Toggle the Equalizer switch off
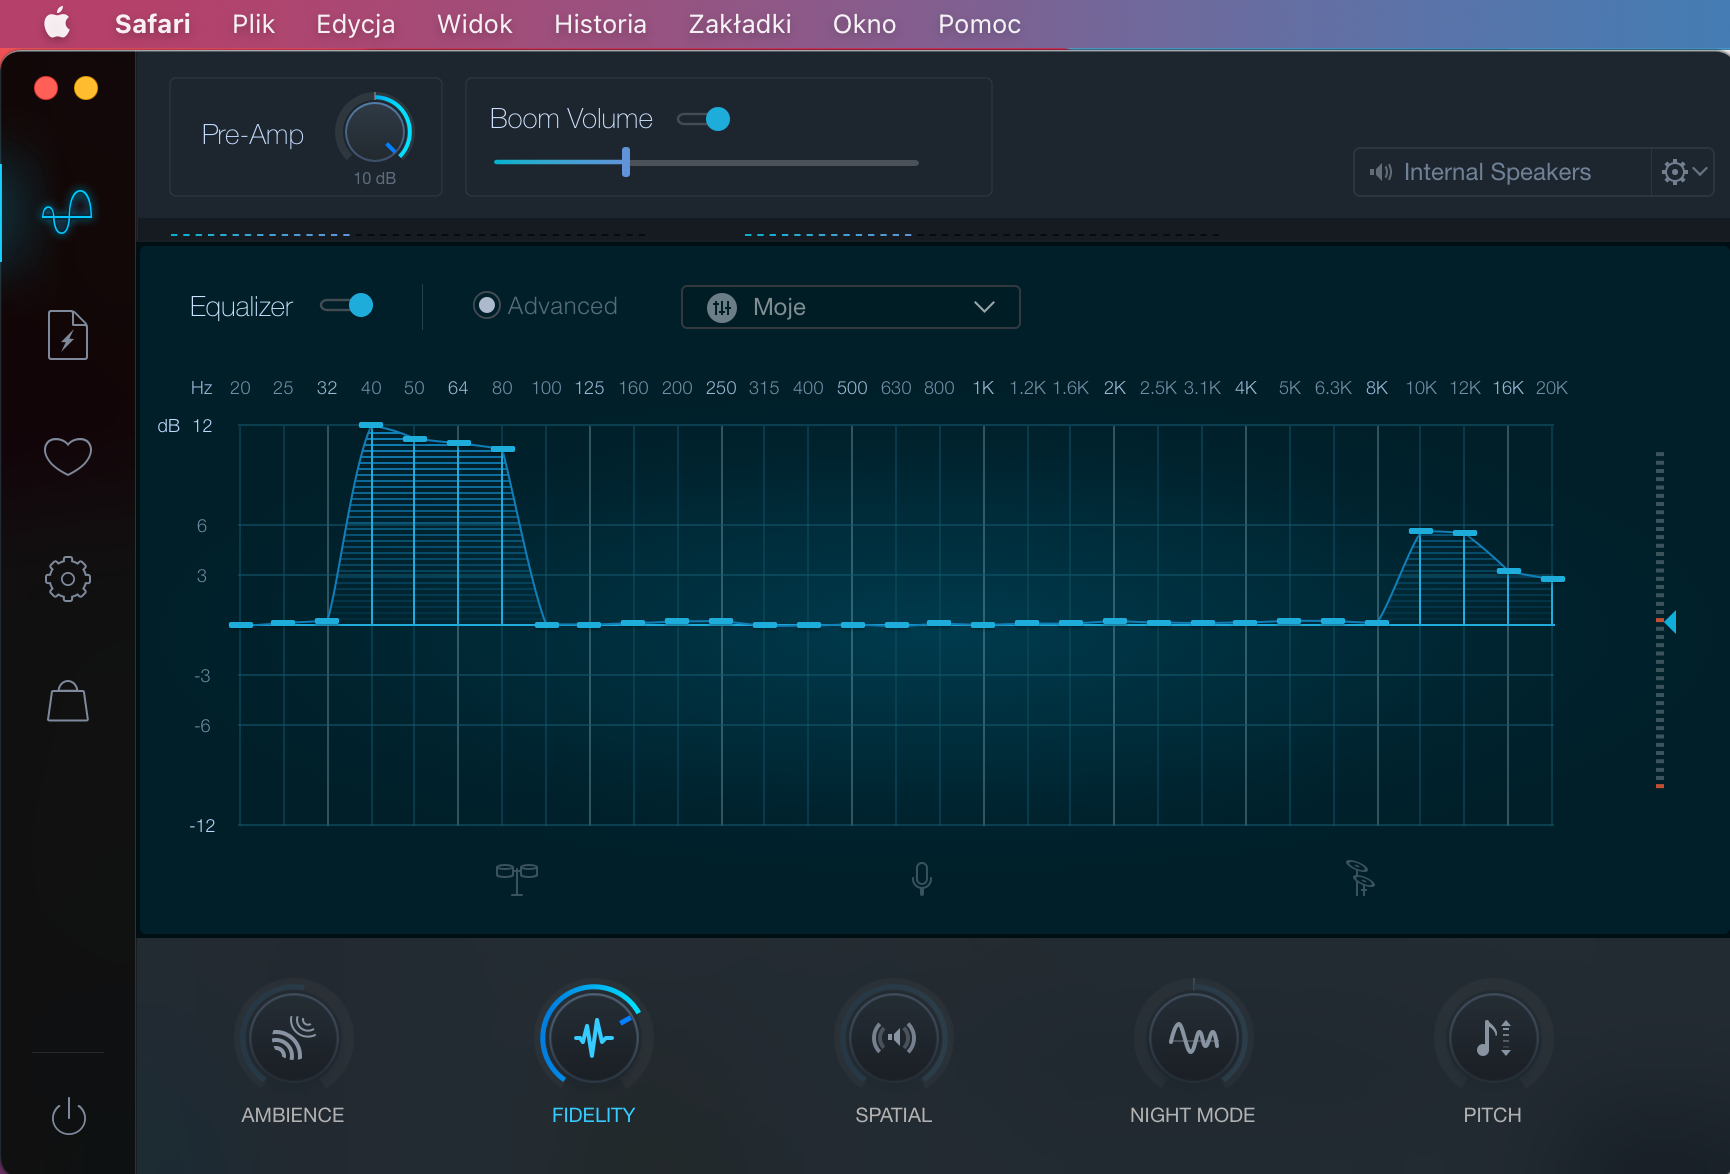This screenshot has height=1174, width=1730. tap(347, 305)
